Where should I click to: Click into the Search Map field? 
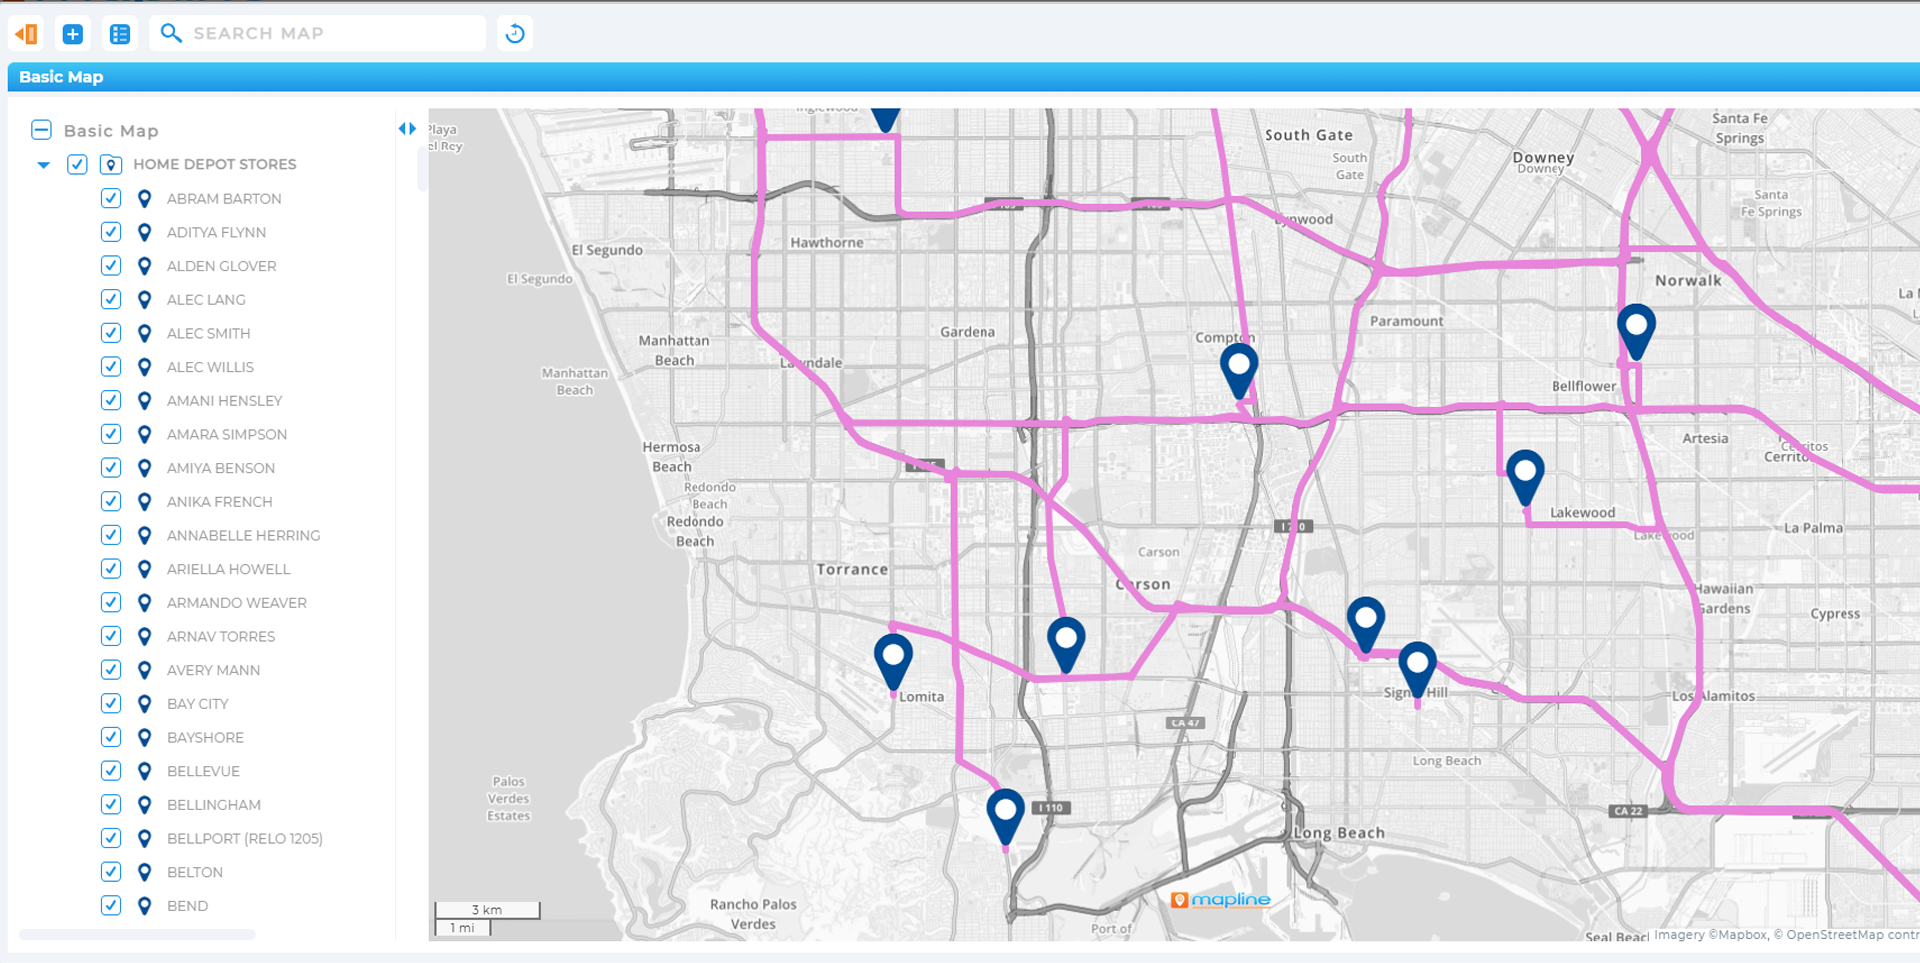coord(317,33)
